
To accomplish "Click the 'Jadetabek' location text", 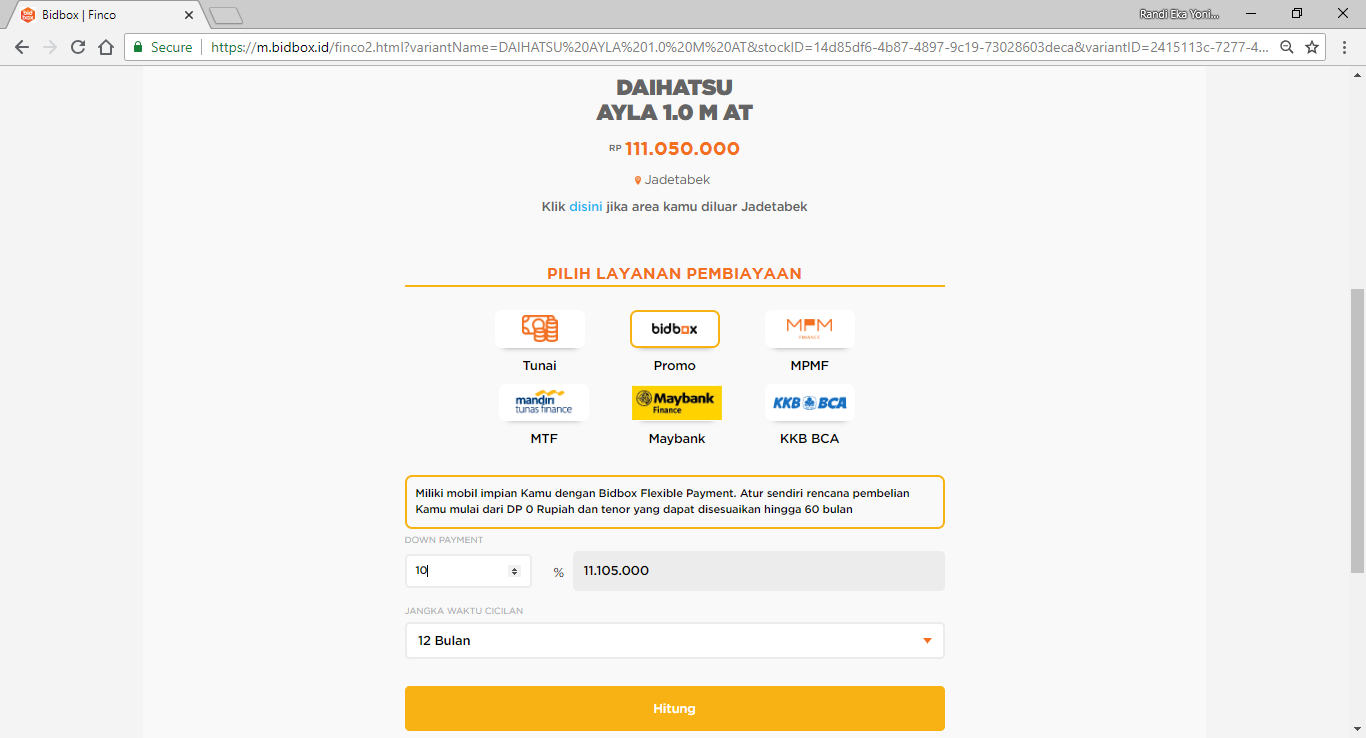I will [x=678, y=180].
